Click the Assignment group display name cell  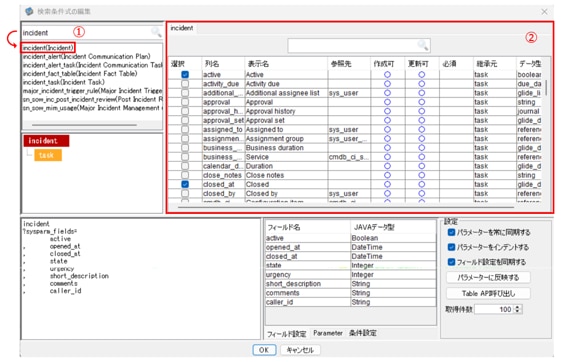click(x=286, y=139)
